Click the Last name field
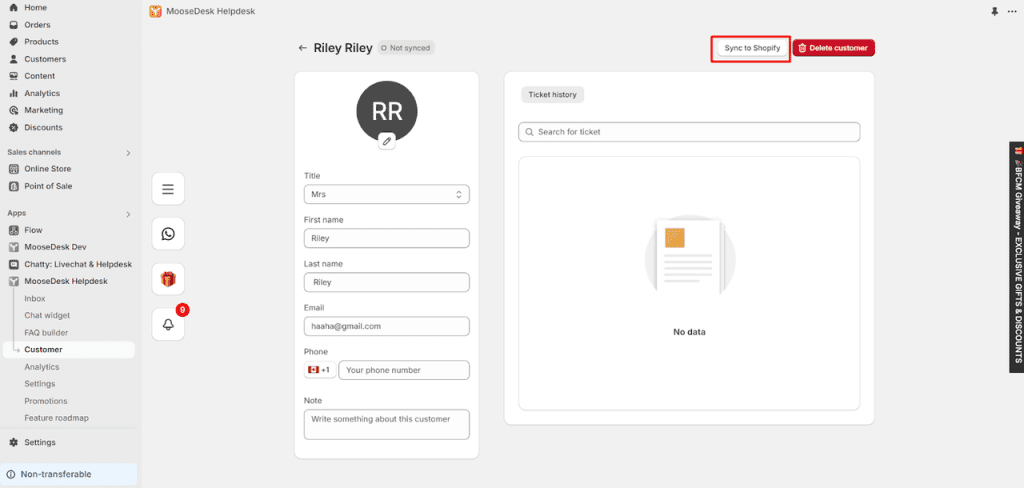The width and height of the screenshot is (1024, 488). tap(387, 282)
